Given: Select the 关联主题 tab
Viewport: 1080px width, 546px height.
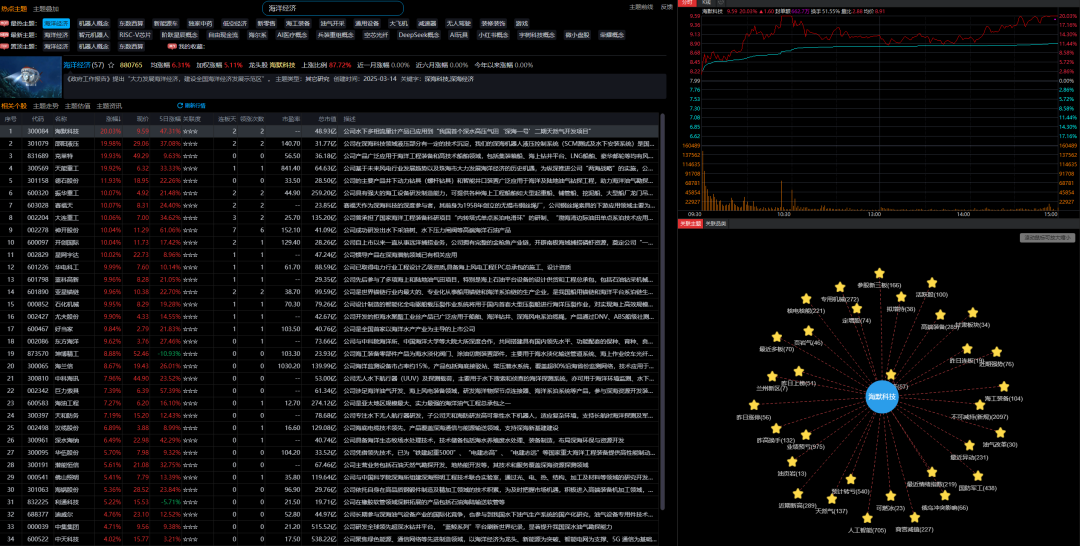Looking at the screenshot, I should point(690,223).
